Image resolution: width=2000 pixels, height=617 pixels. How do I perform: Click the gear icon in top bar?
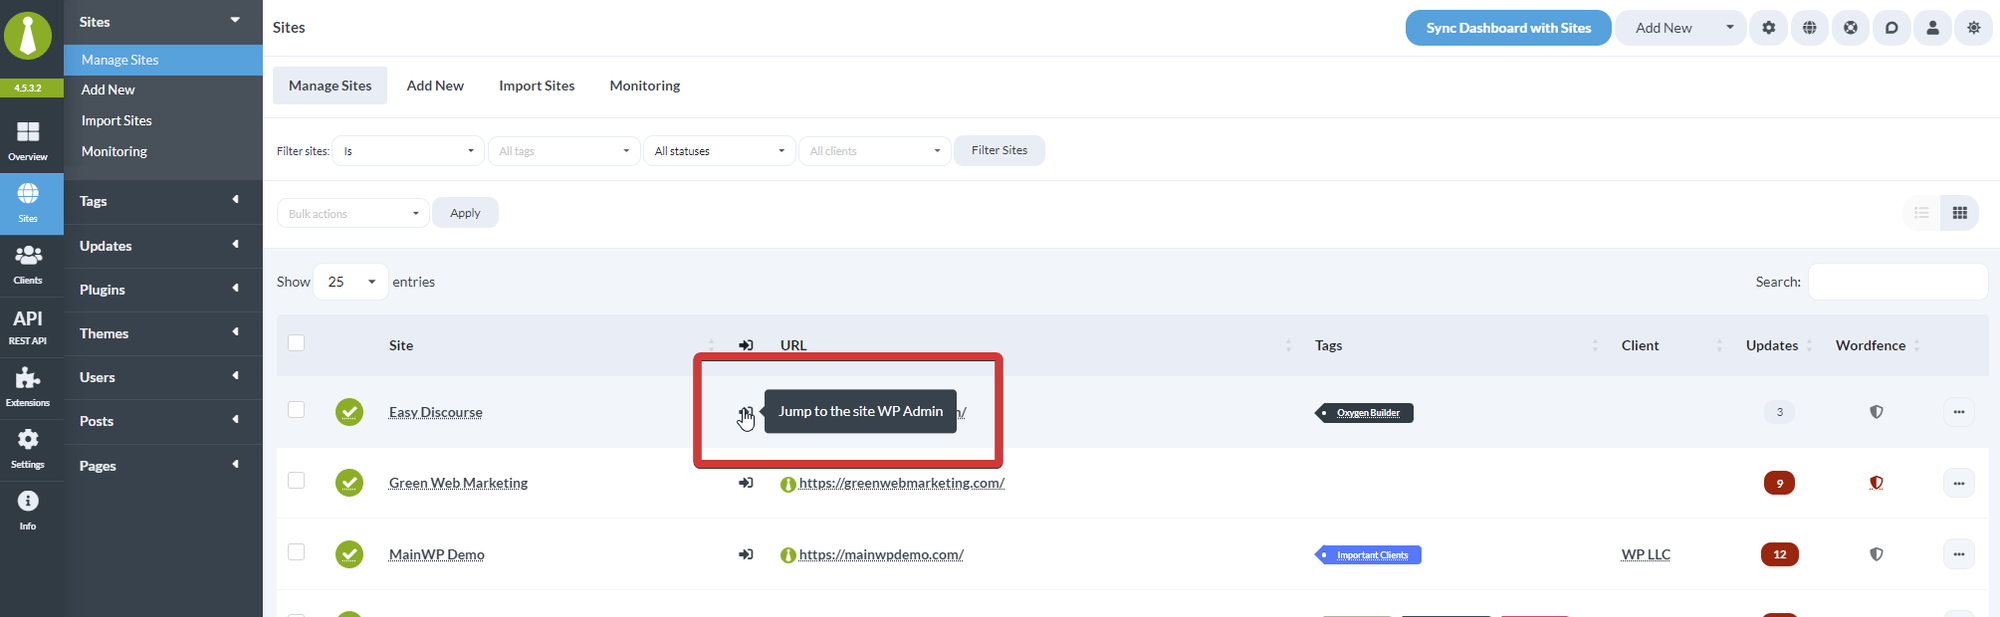[x=1769, y=28]
